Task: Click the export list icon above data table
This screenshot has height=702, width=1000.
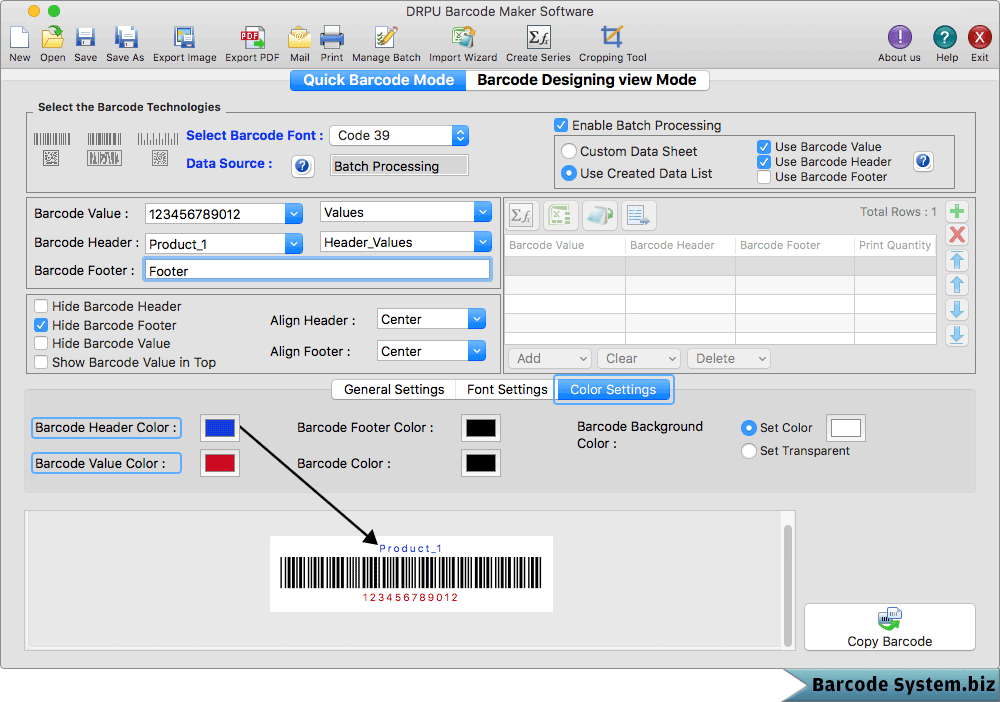Action: point(638,216)
